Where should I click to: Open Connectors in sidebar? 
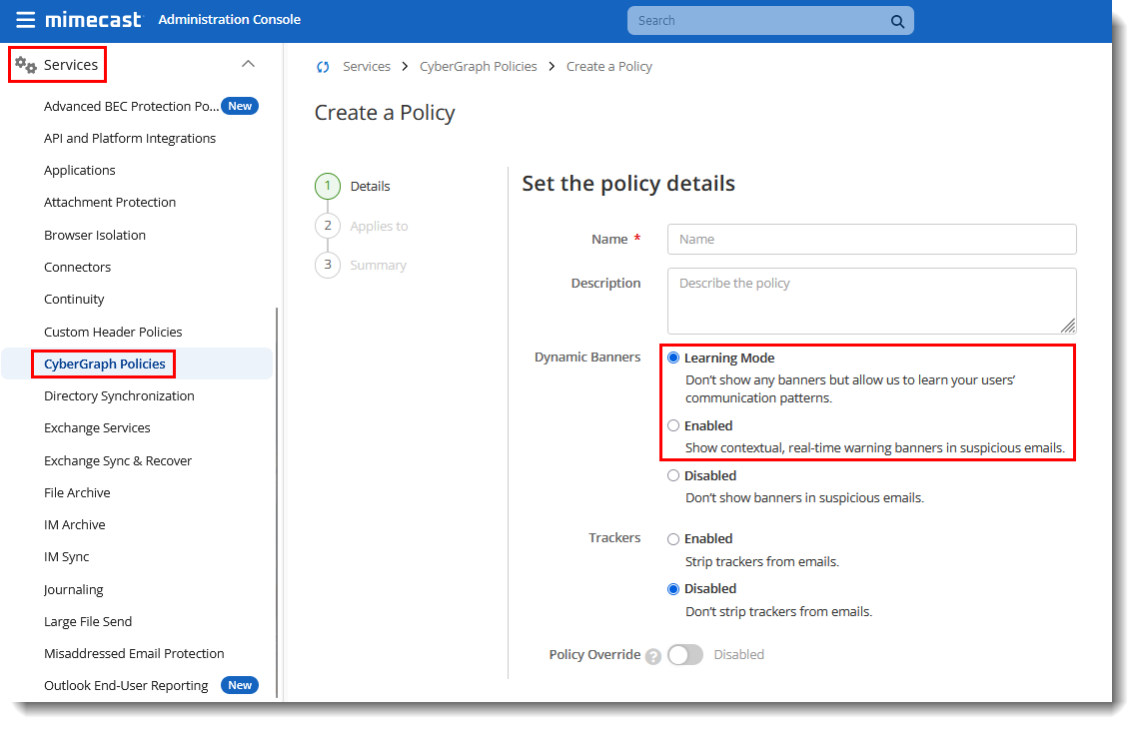(x=78, y=267)
